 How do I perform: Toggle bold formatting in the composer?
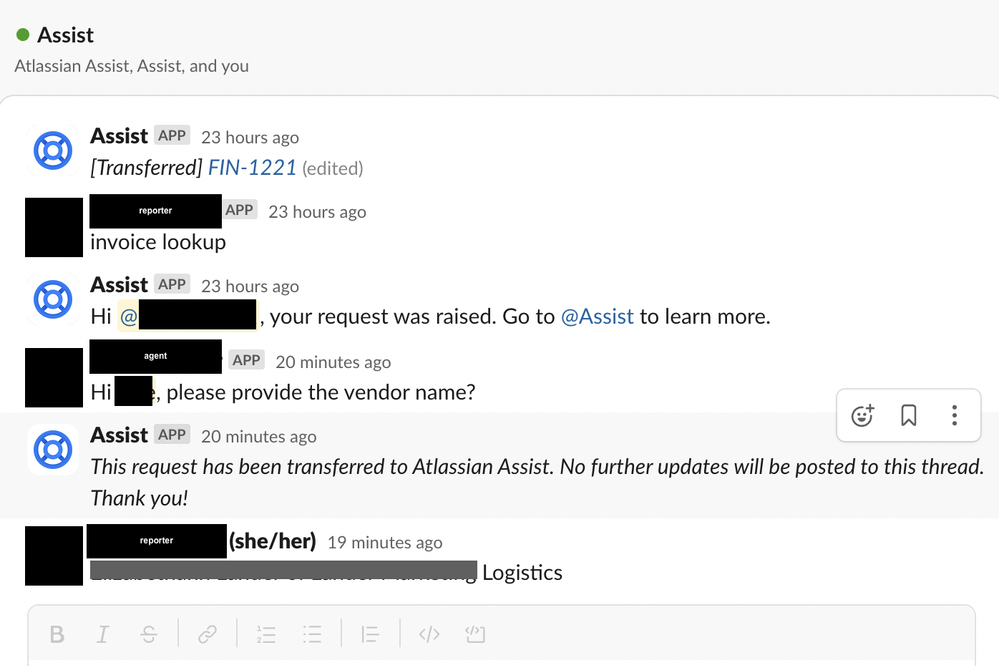coord(57,634)
